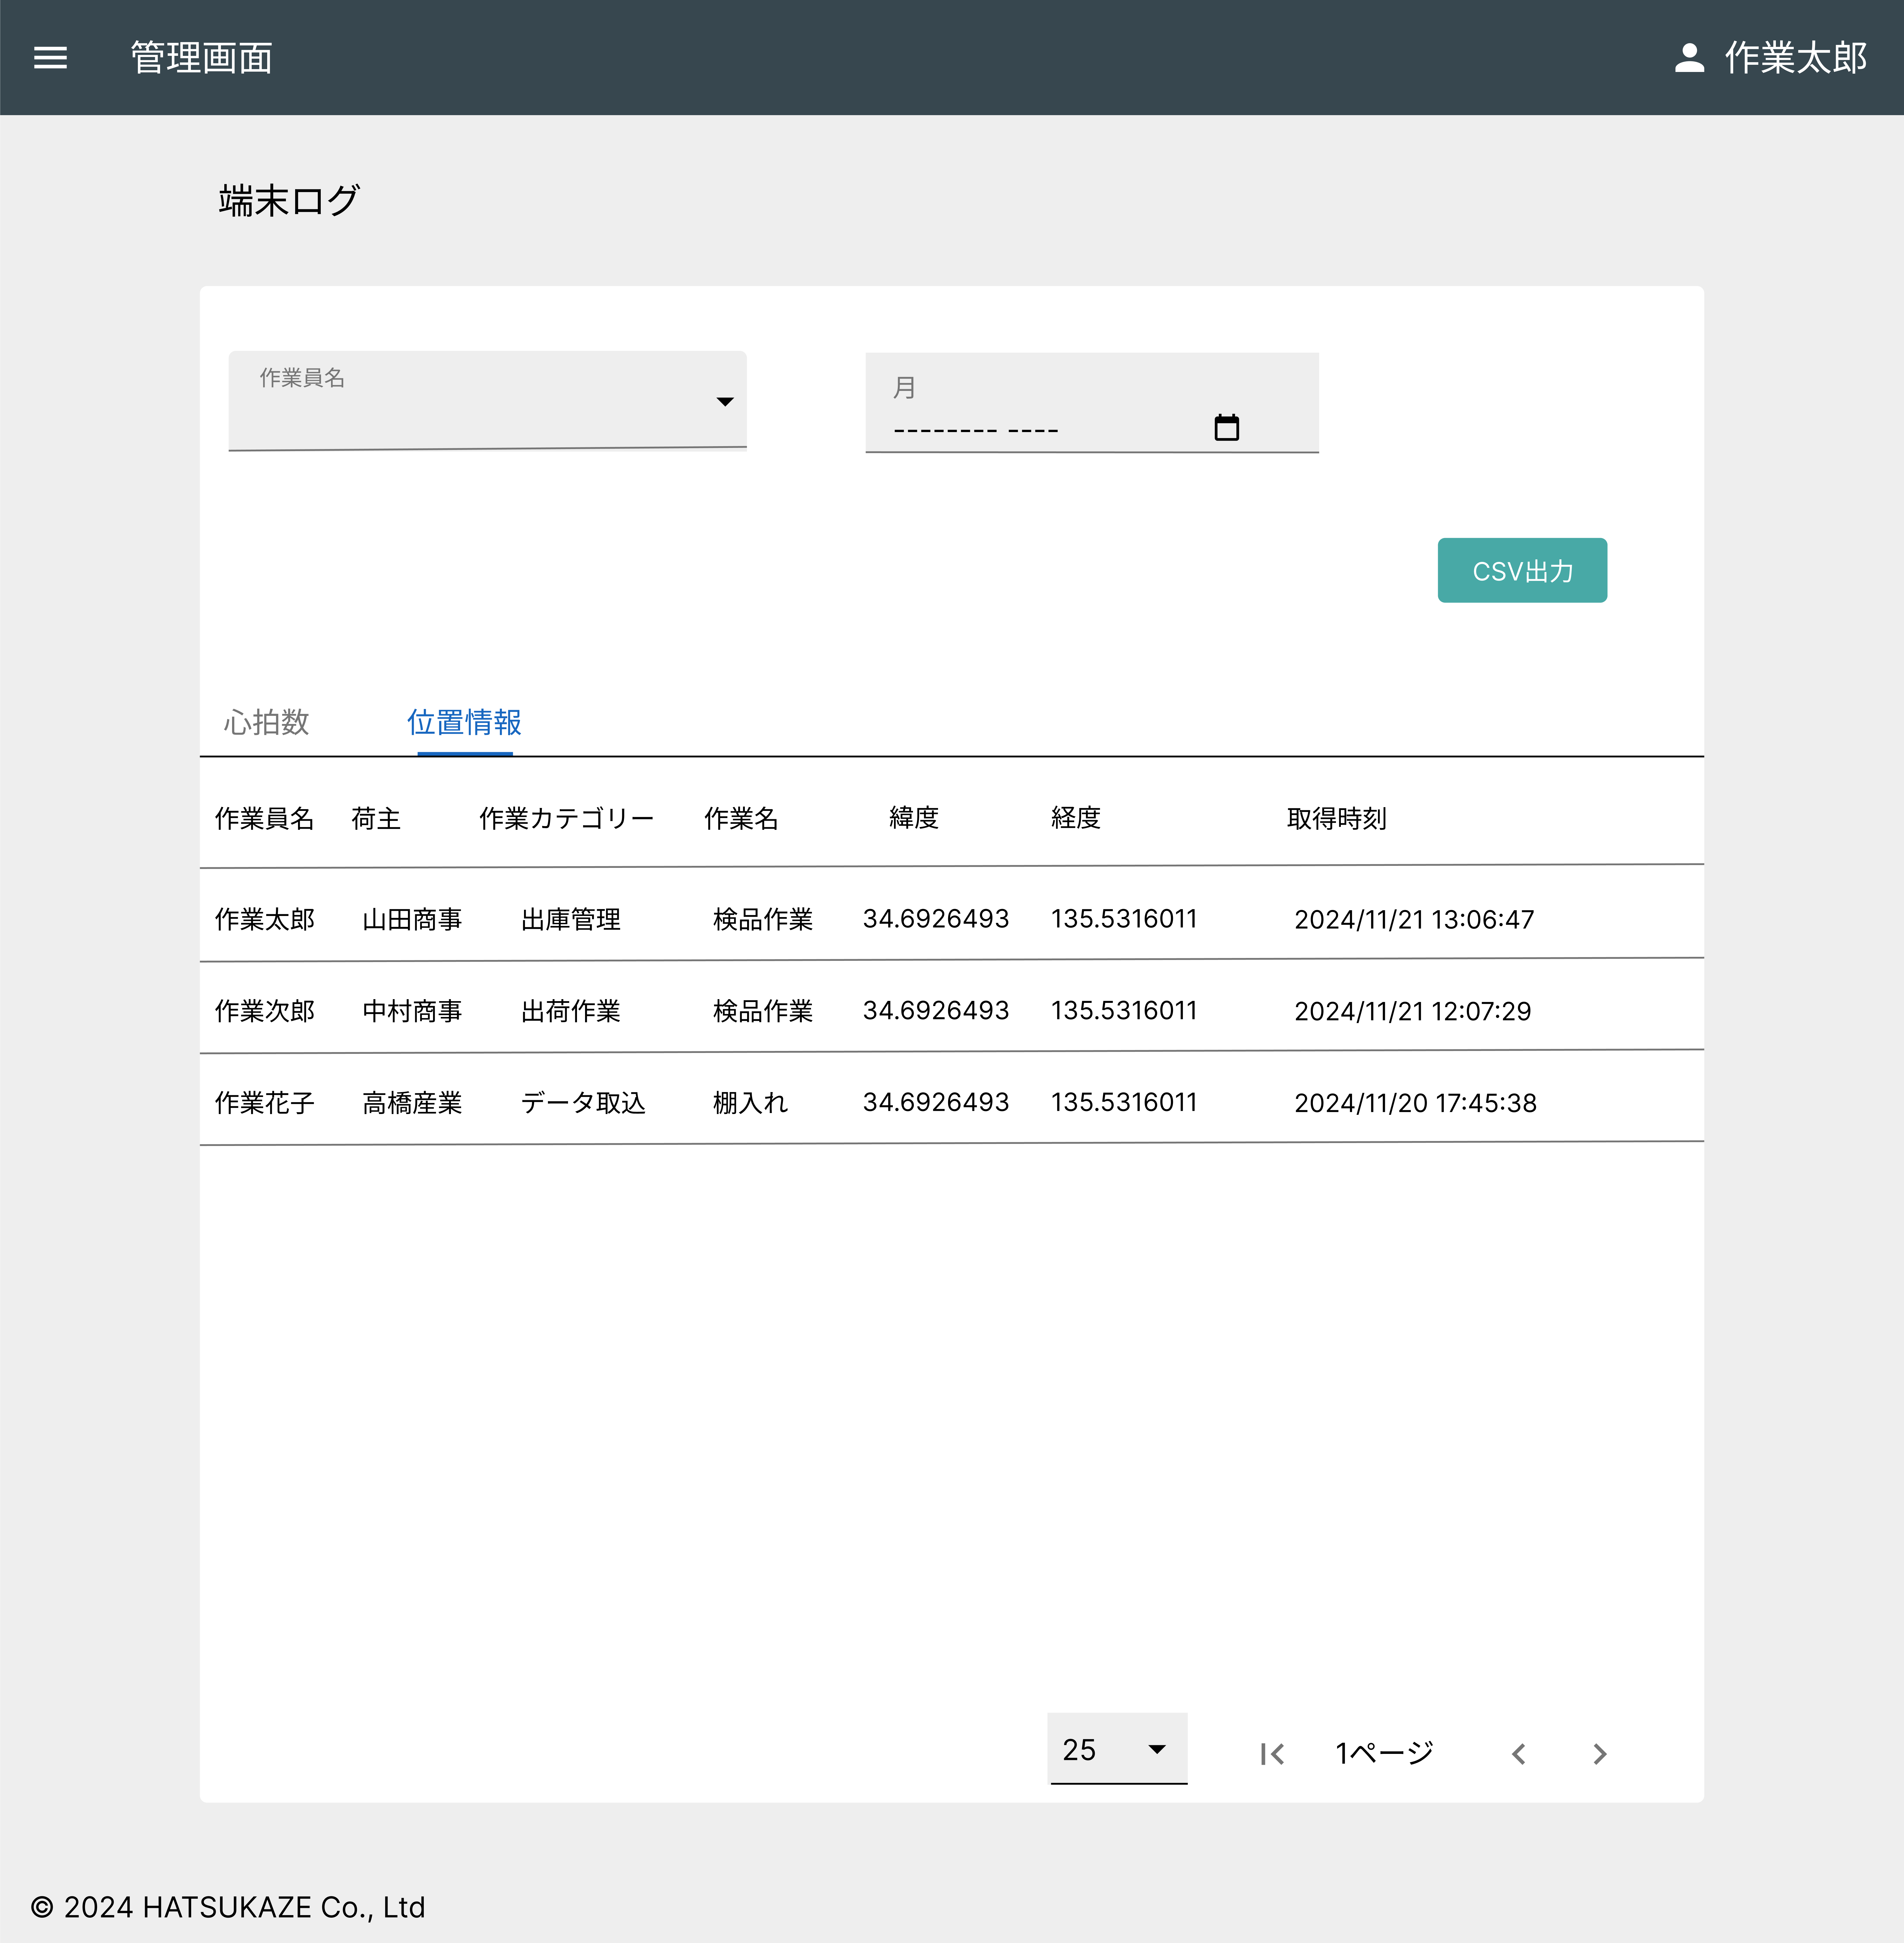Open the hamburger navigation menu
The height and width of the screenshot is (1943, 1904).
click(50, 58)
